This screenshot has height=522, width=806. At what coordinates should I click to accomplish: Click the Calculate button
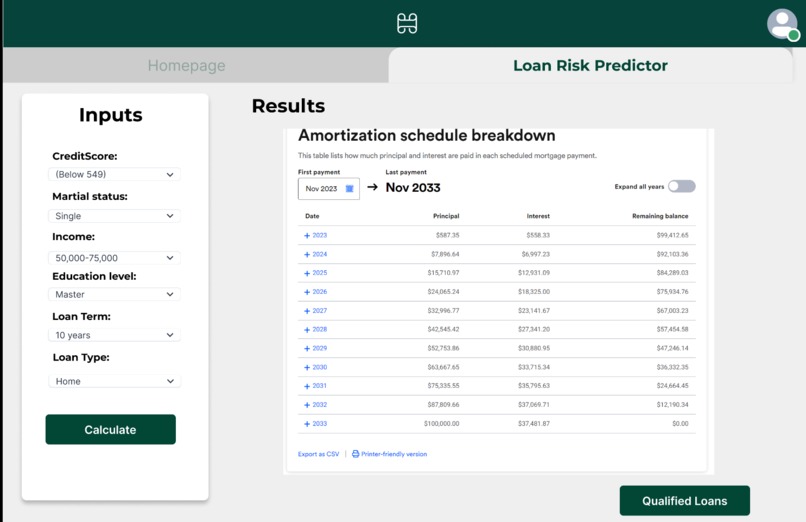[111, 430]
